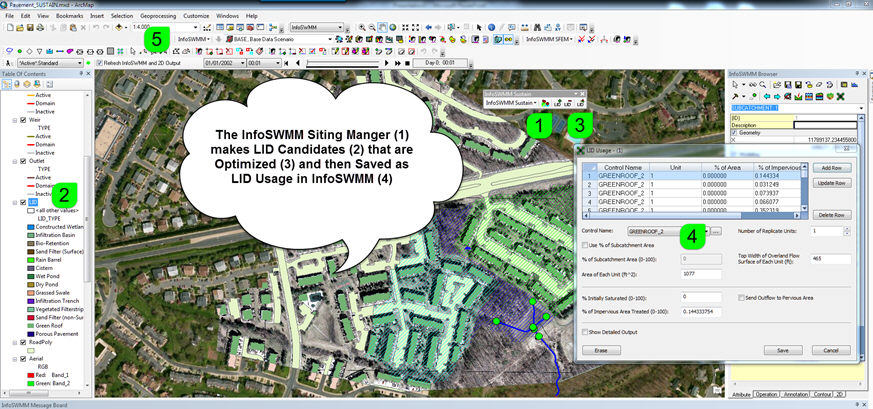Viewport: 873px width, 409px height.
Task: Collapse the LID layer tree node
Action: (14, 202)
